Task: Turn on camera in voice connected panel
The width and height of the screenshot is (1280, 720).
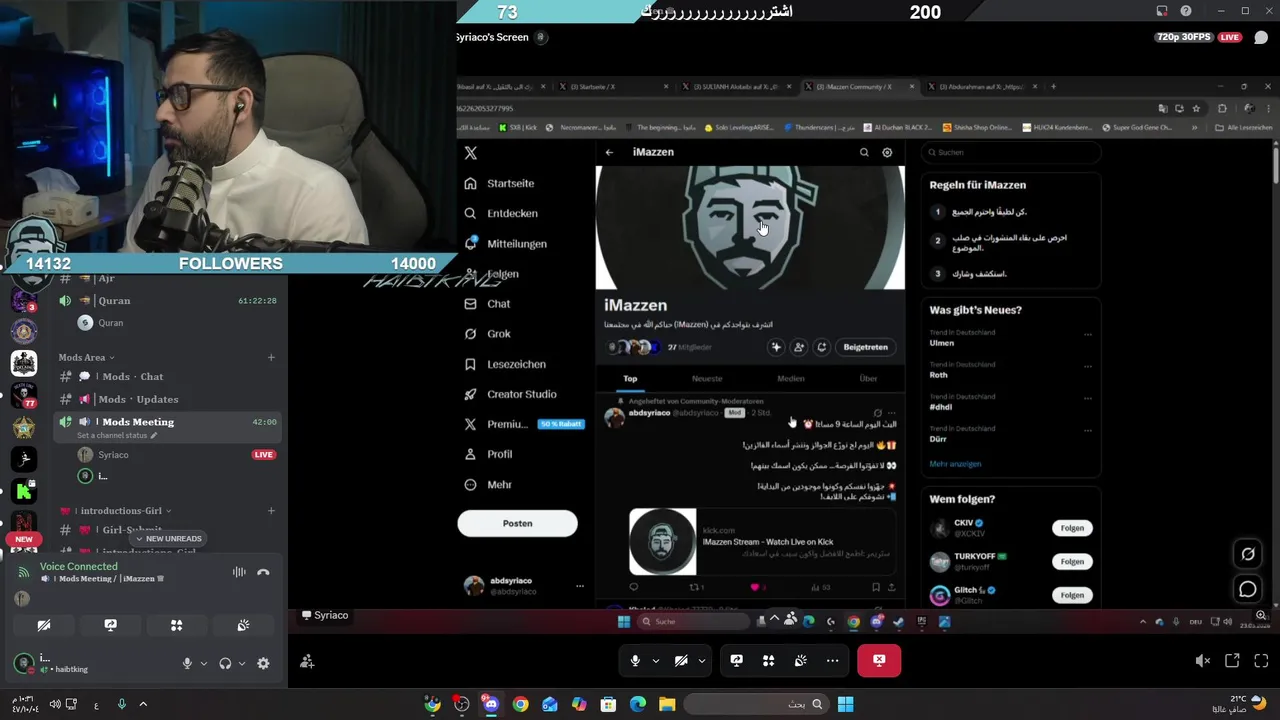Action: (x=44, y=625)
